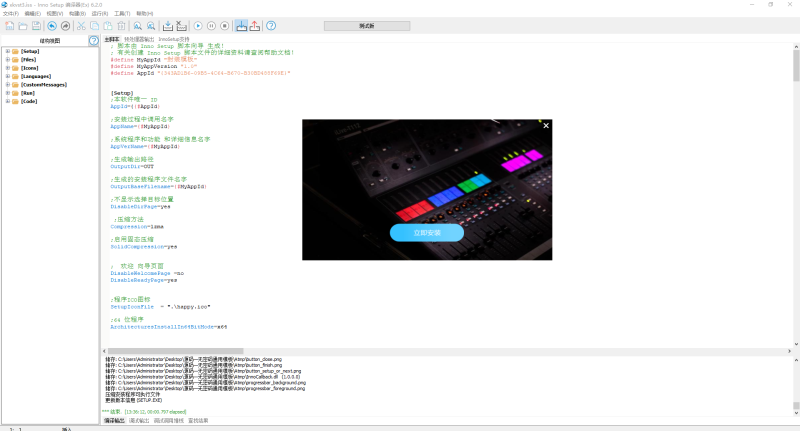Click the Save floppy disk icon
Image resolution: width=800 pixels, height=431 pixels.
click(x=36, y=26)
